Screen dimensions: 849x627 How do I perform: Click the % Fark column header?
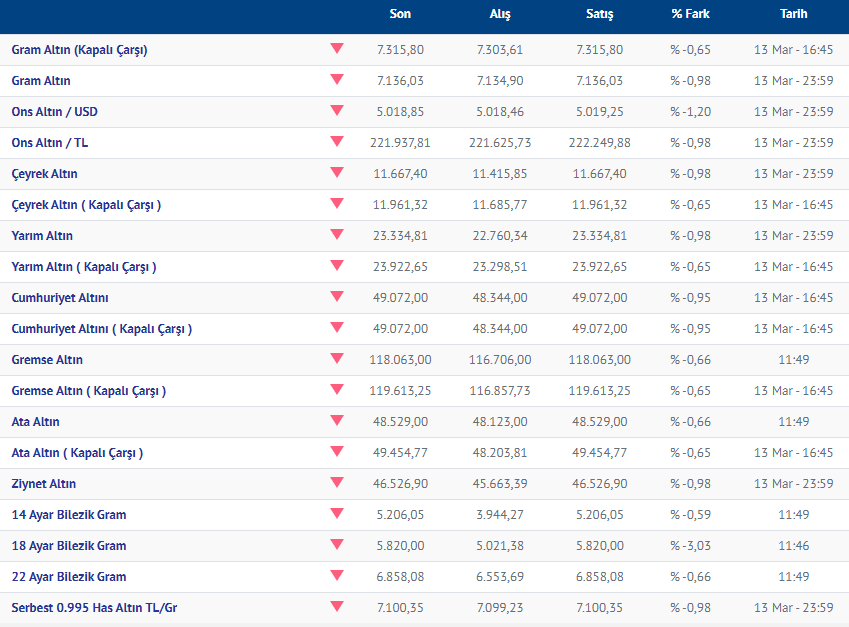click(690, 15)
